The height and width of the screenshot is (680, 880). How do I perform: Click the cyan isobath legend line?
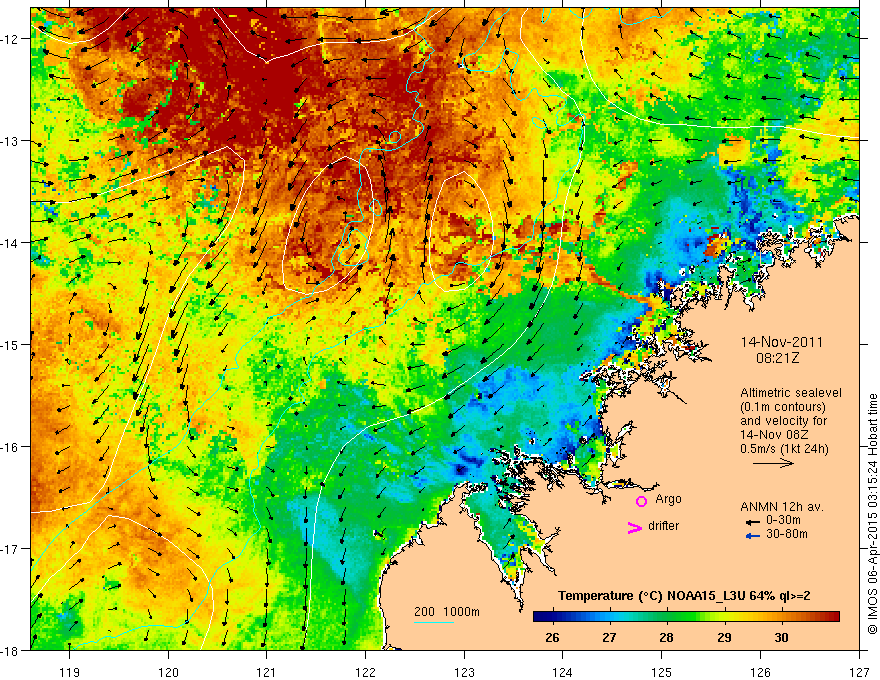click(x=434, y=622)
